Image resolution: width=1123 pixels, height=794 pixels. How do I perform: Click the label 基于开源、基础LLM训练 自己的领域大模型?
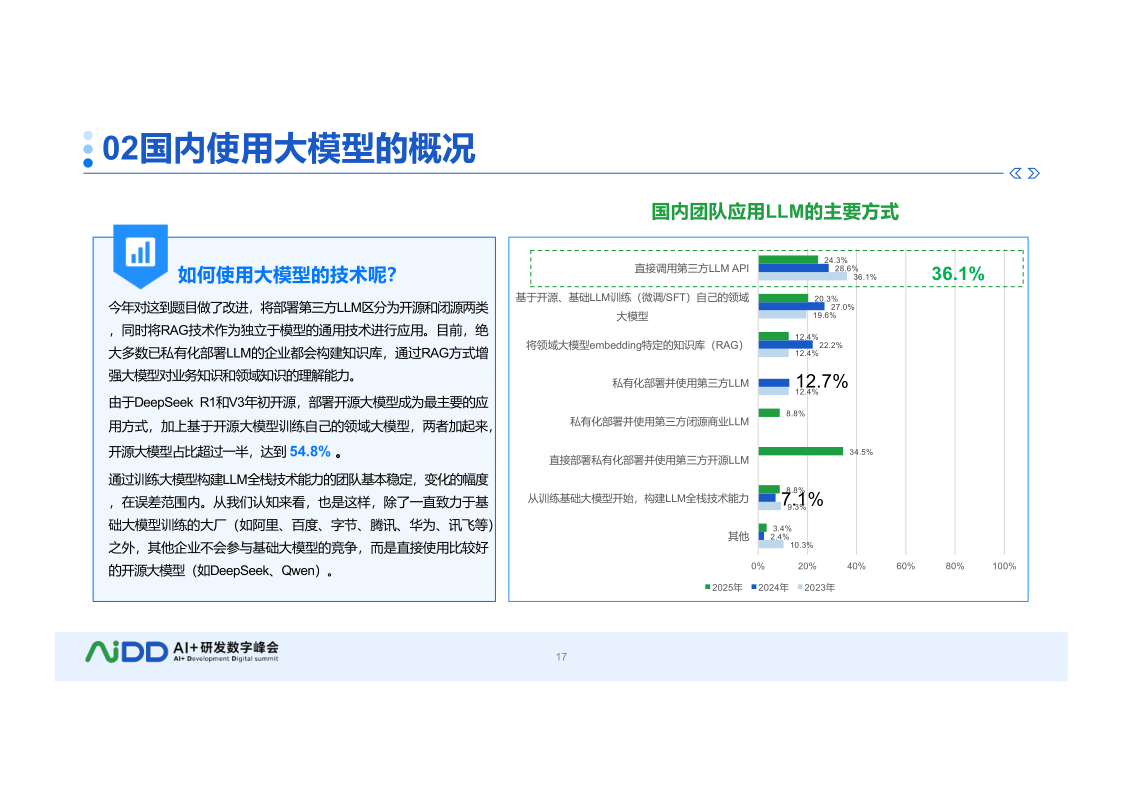coord(632,306)
